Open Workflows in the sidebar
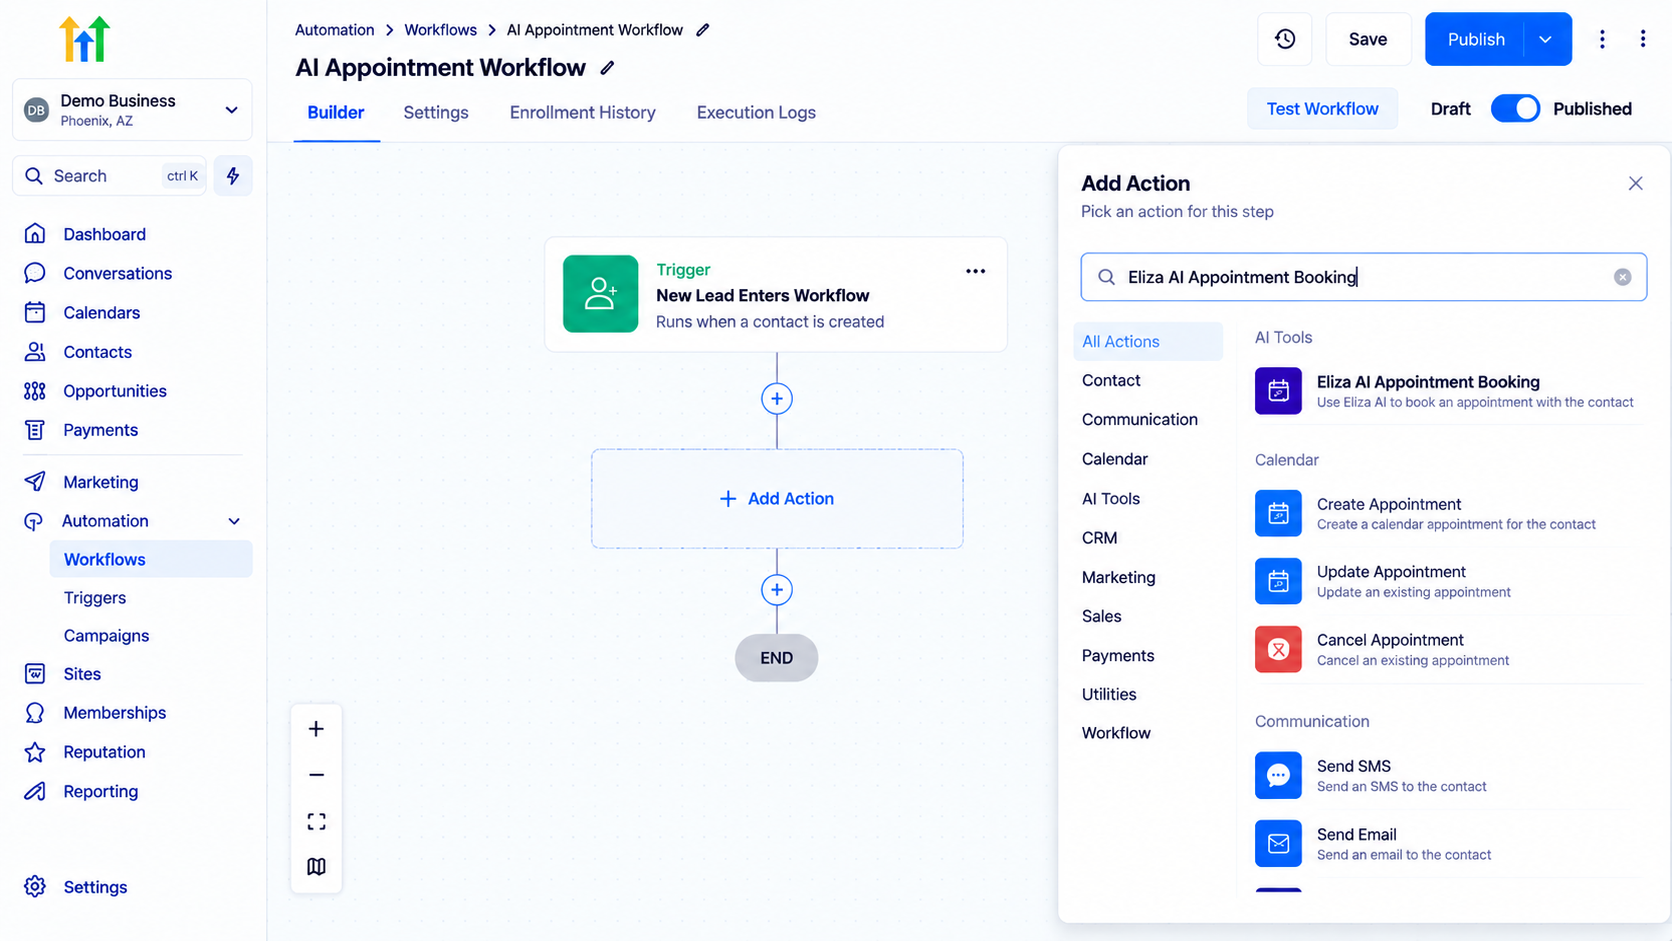Viewport: 1672px width, 941px height. click(x=151, y=559)
